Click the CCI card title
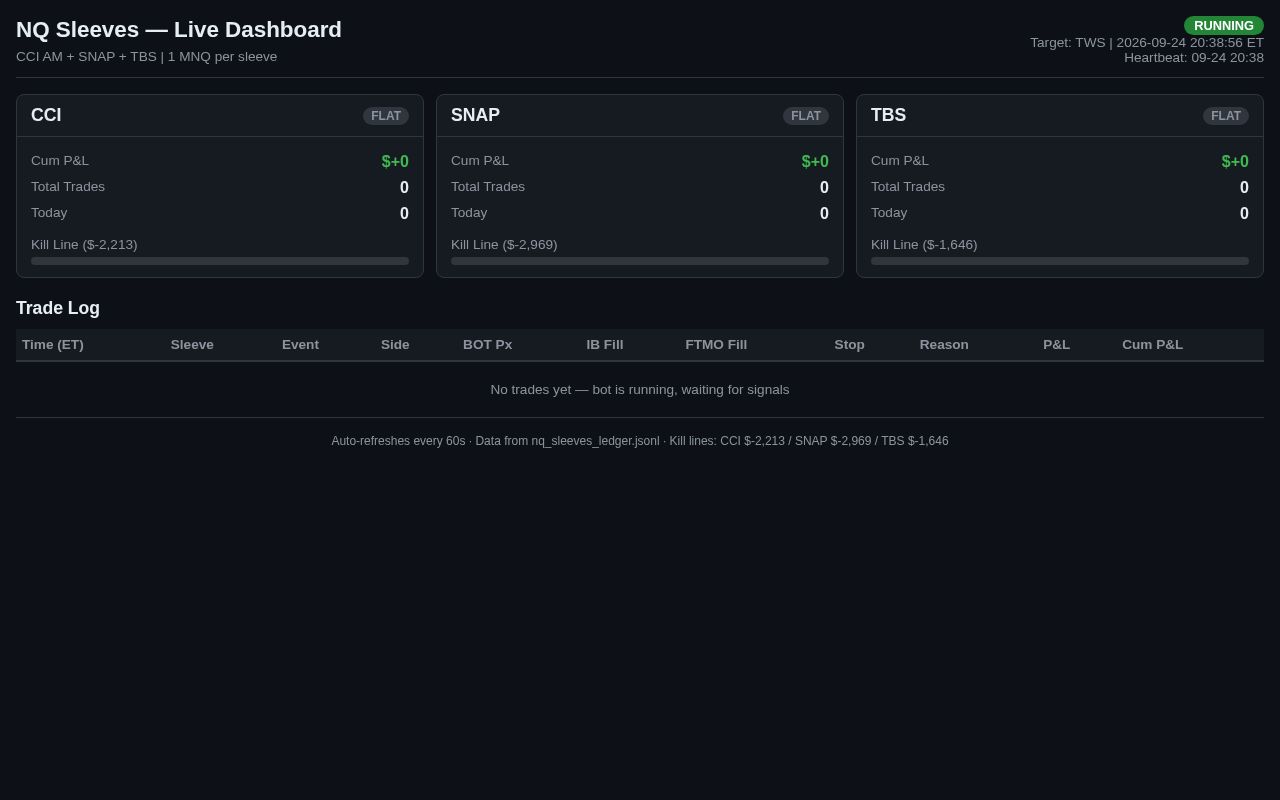The width and height of the screenshot is (1280, 800). coord(46,115)
